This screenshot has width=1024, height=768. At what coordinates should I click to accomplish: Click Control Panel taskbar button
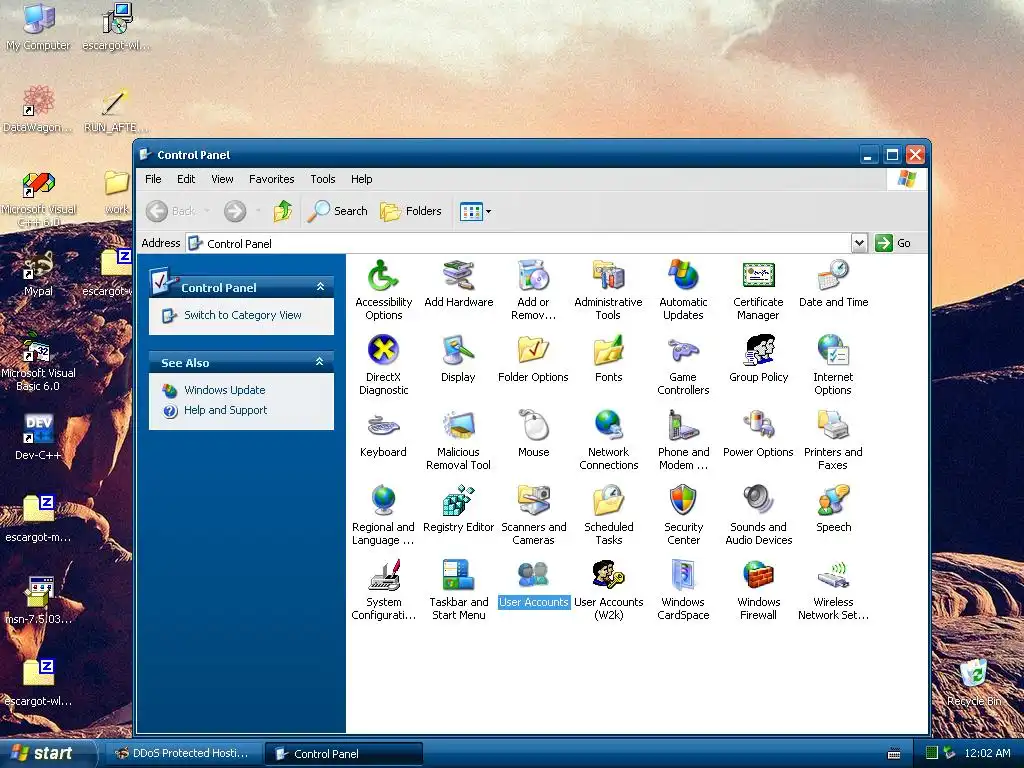point(343,754)
